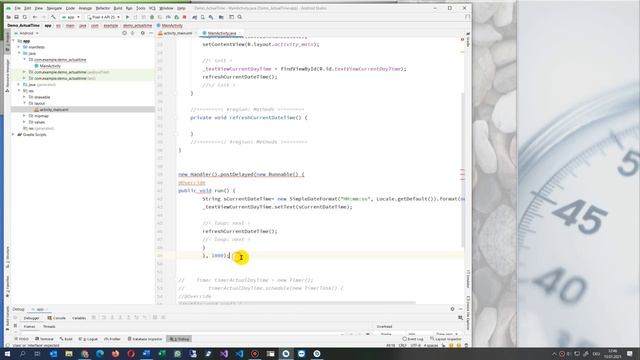Click the editor vertical scrollbar

pos(462,169)
